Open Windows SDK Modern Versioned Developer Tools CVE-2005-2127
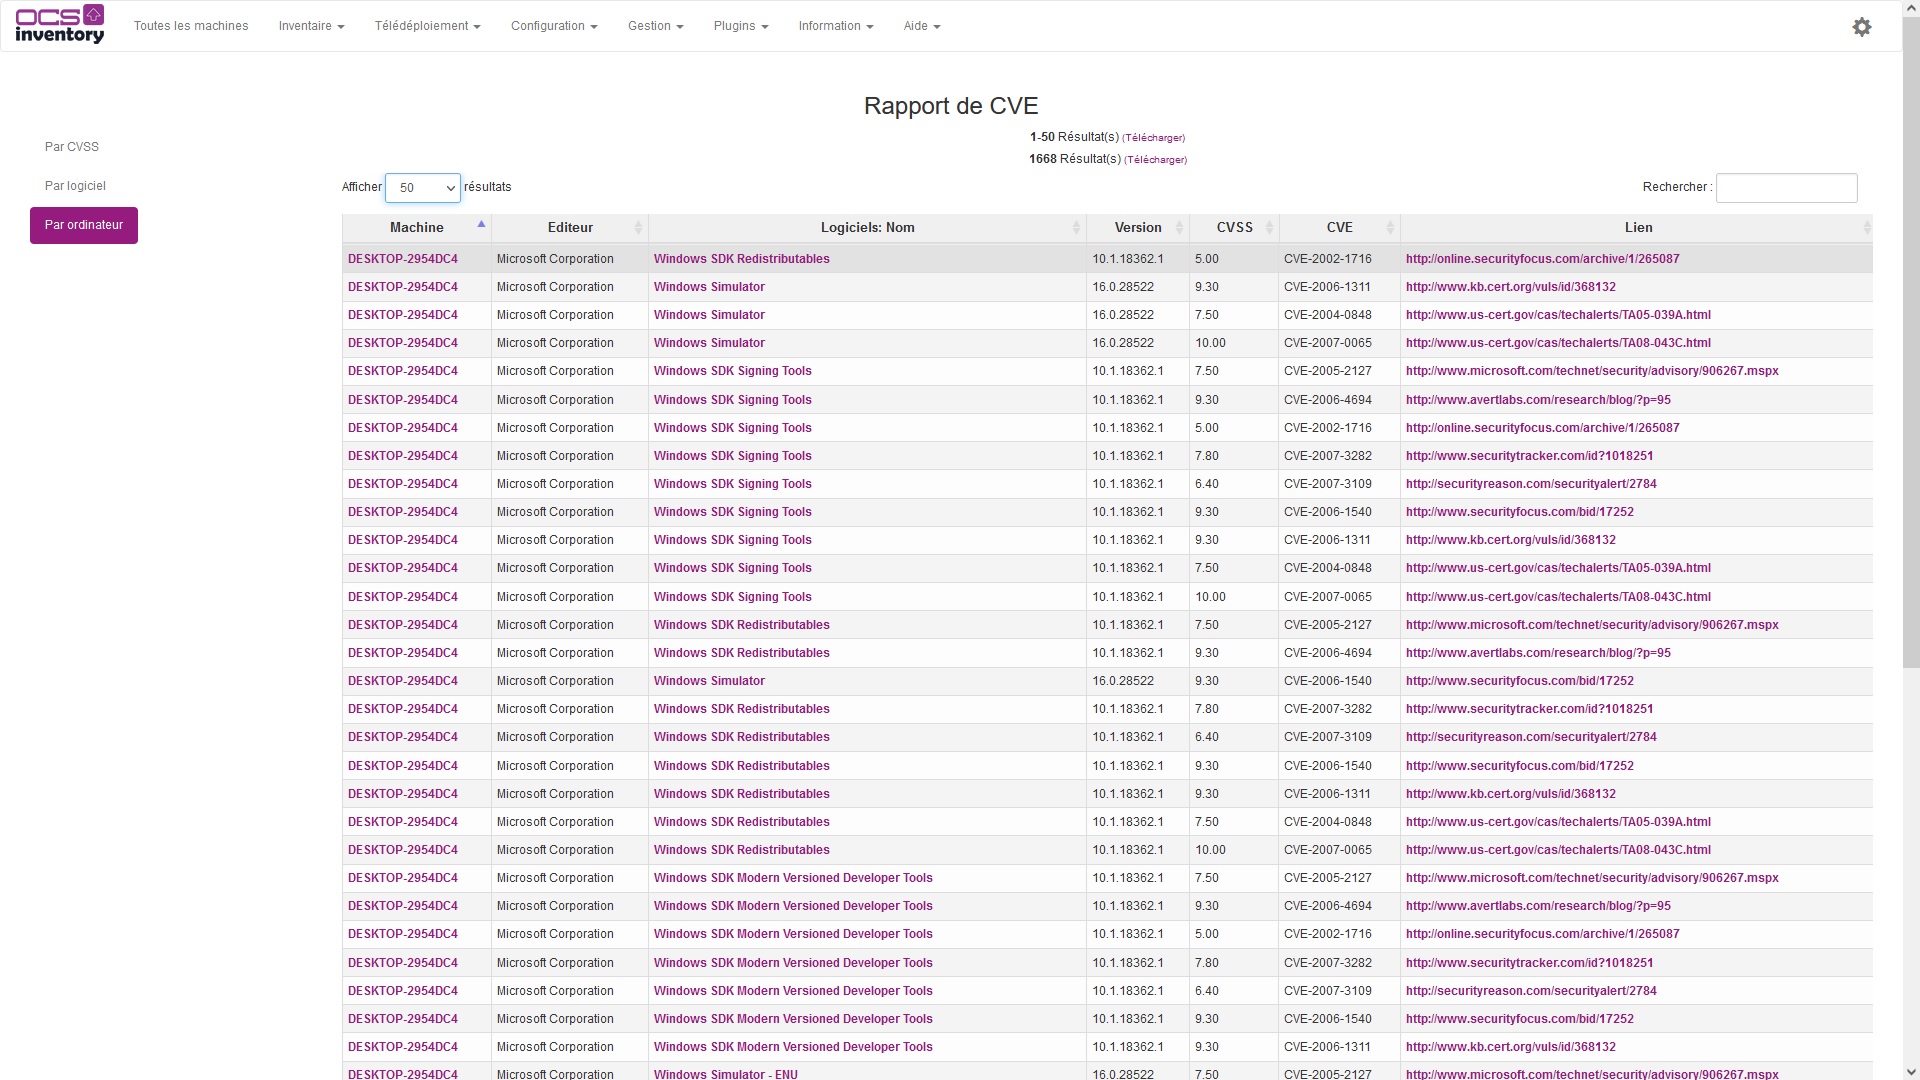This screenshot has height=1080, width=1920. tap(793, 878)
